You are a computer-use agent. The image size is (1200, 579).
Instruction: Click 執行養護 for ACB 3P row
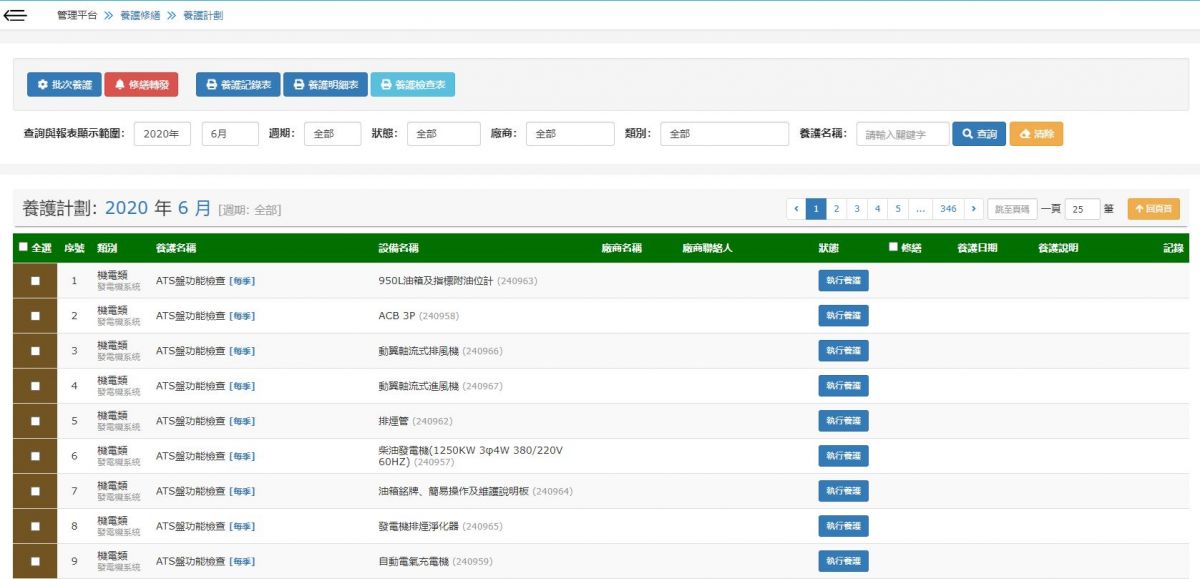(843, 316)
